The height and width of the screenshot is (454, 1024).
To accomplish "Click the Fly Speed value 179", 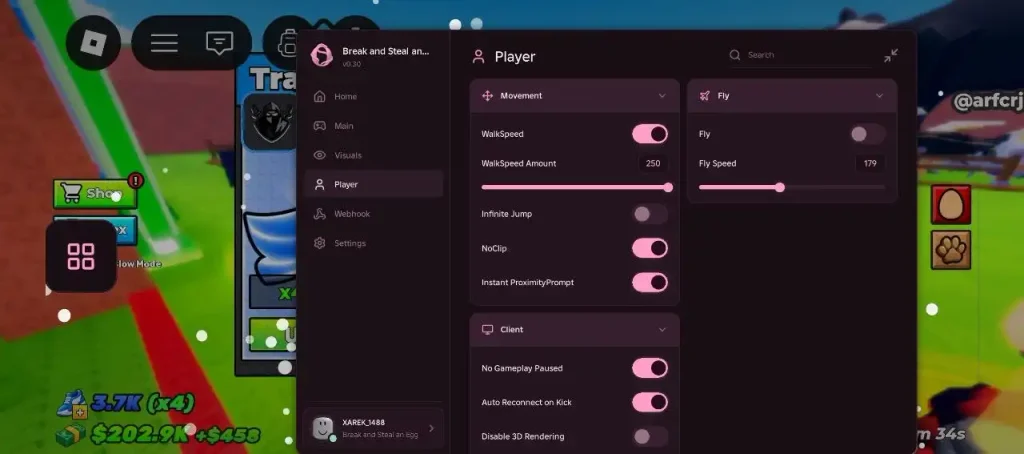I will [x=870, y=163].
